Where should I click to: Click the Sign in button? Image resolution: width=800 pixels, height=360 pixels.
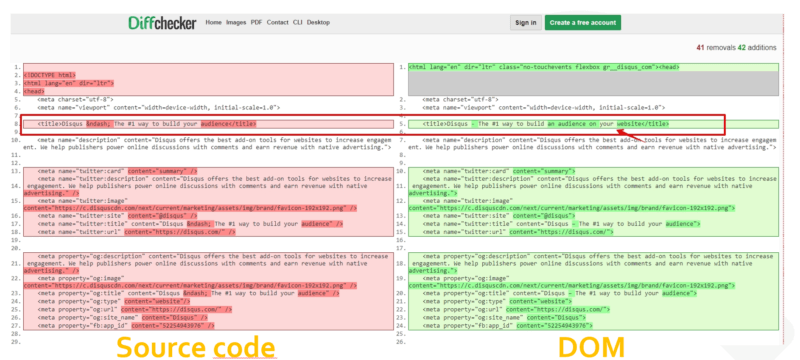(526, 23)
